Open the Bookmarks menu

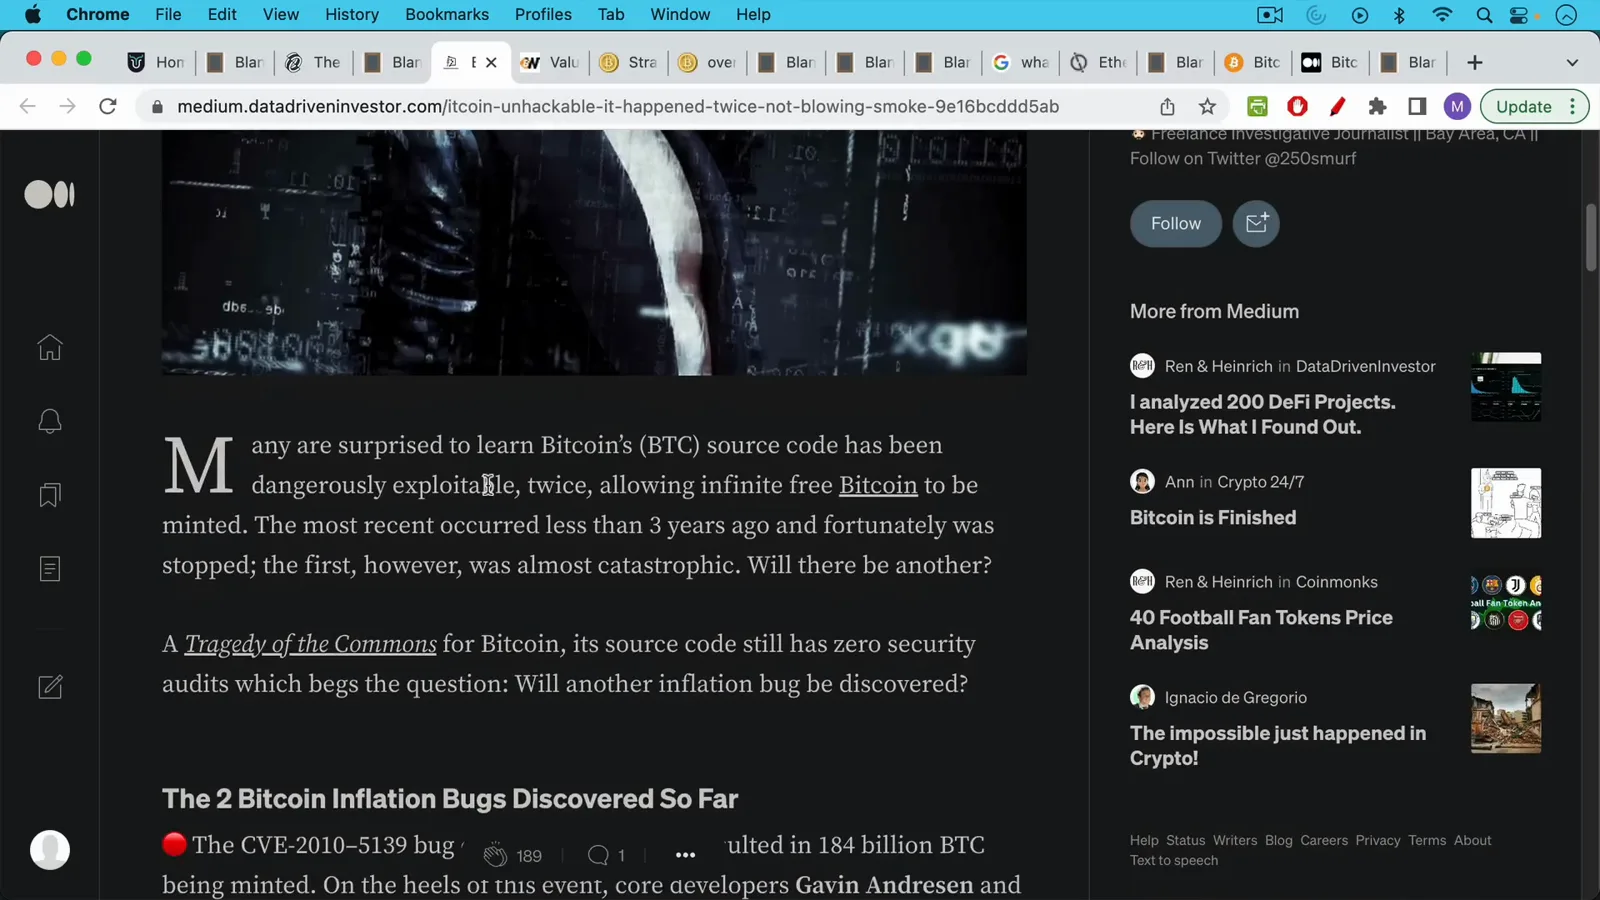pyautogui.click(x=447, y=14)
